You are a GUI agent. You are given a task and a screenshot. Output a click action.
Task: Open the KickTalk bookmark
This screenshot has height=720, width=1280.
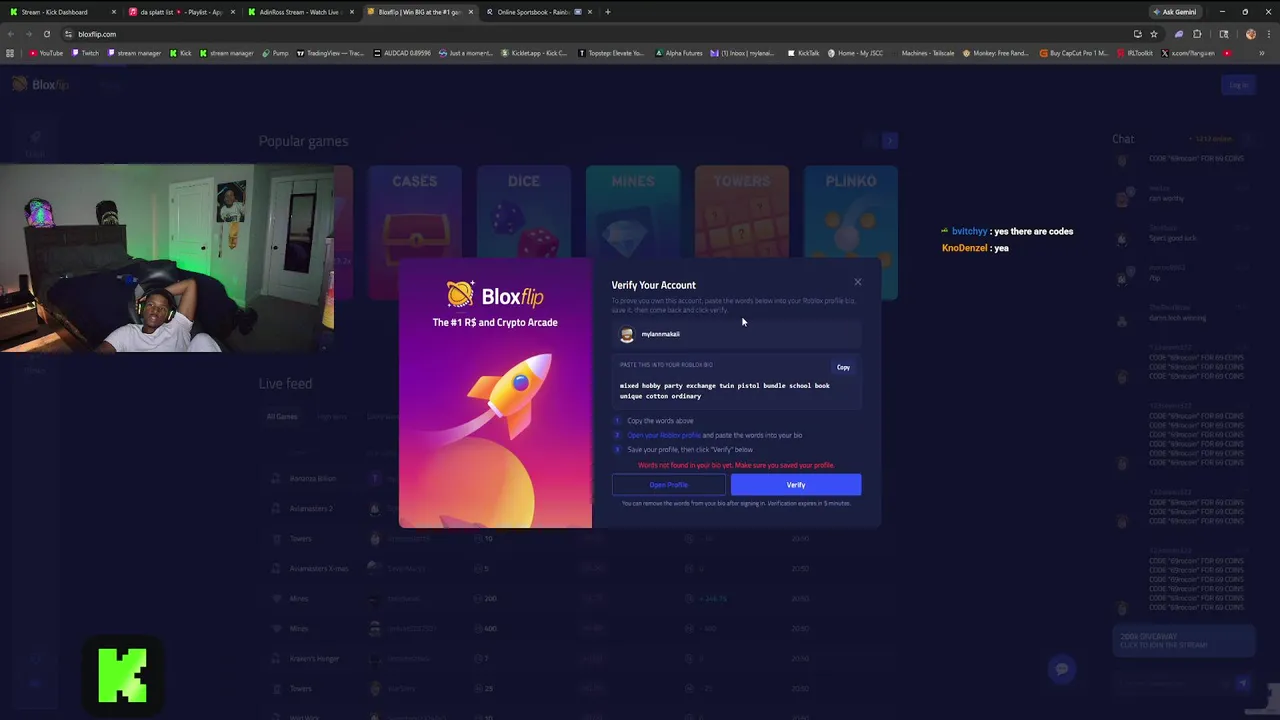click(804, 53)
